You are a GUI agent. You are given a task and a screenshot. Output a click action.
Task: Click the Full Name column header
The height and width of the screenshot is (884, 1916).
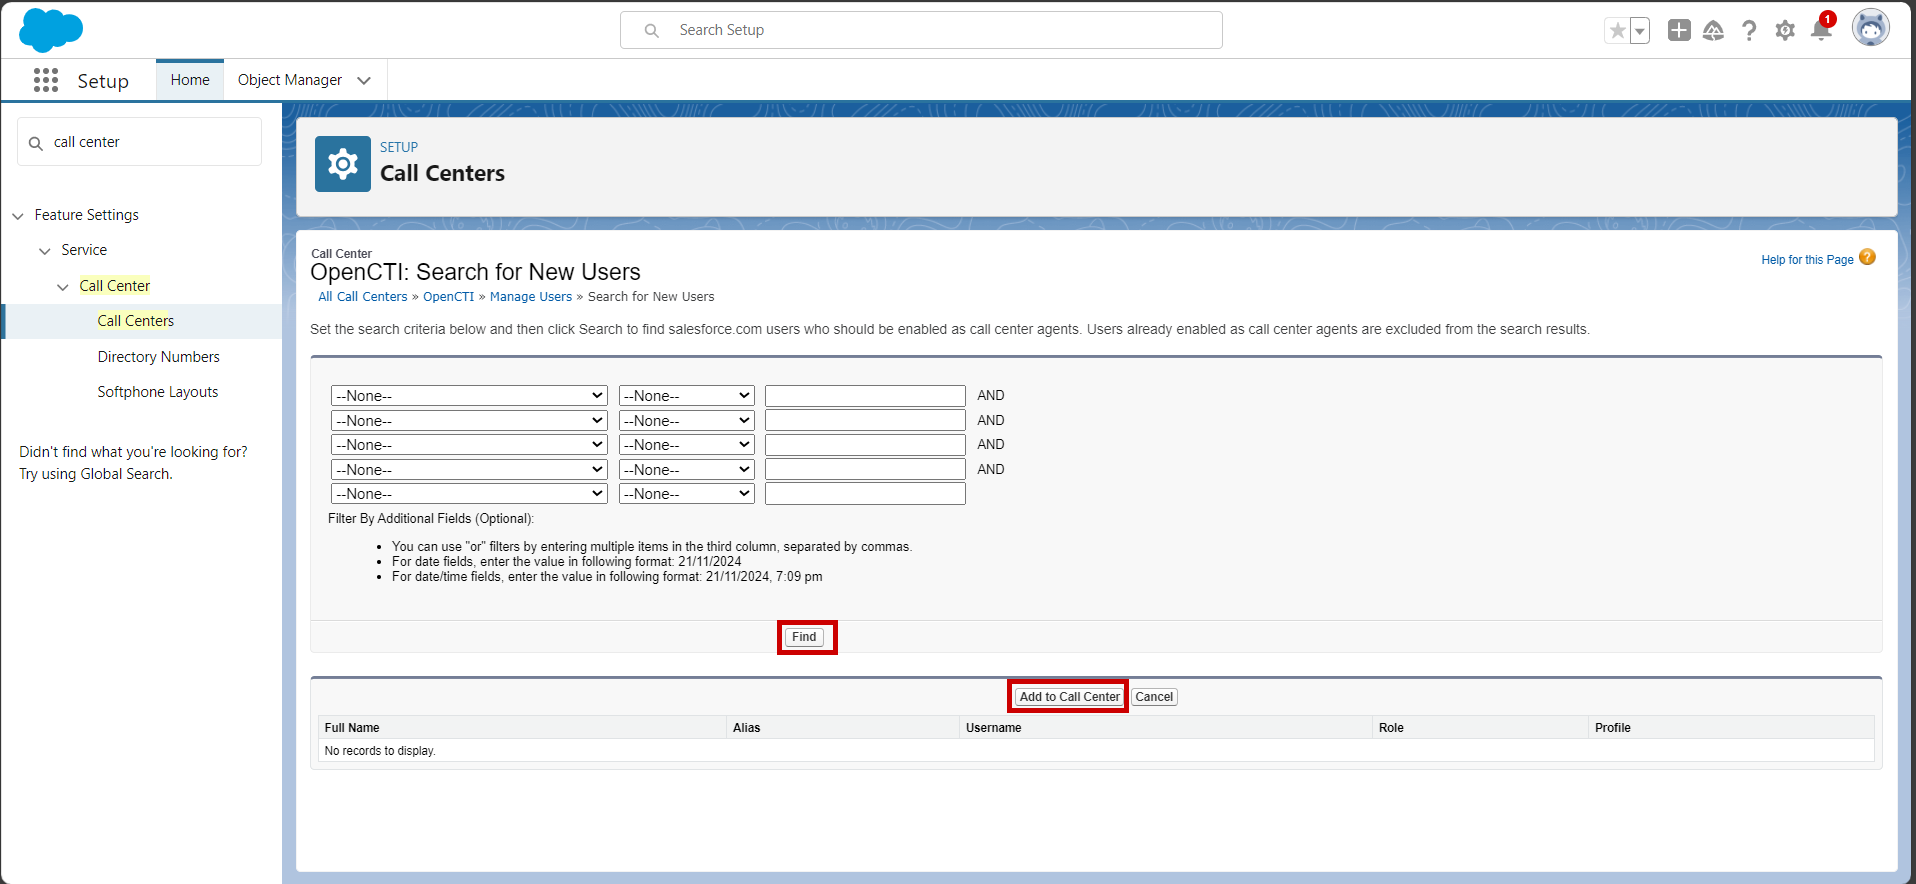(352, 728)
